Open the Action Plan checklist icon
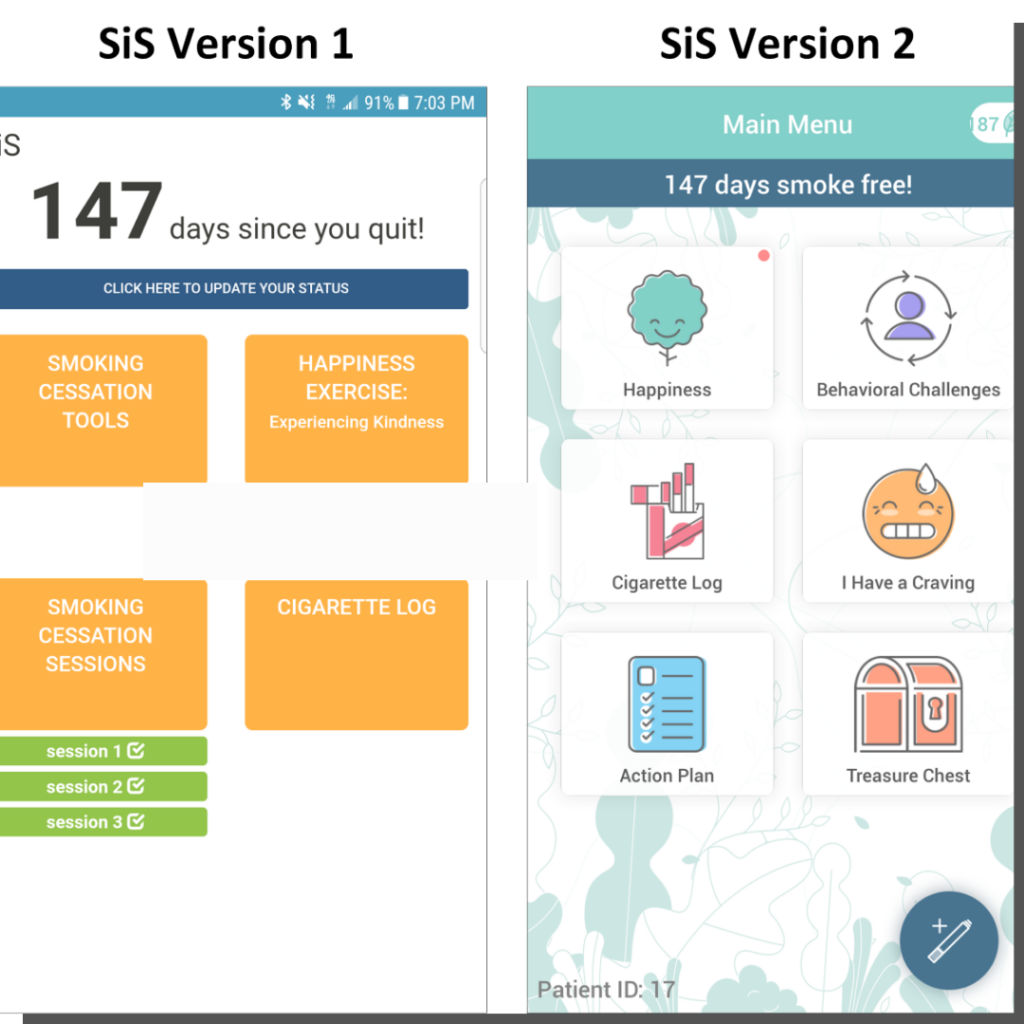The width and height of the screenshot is (1024, 1024). [x=667, y=704]
